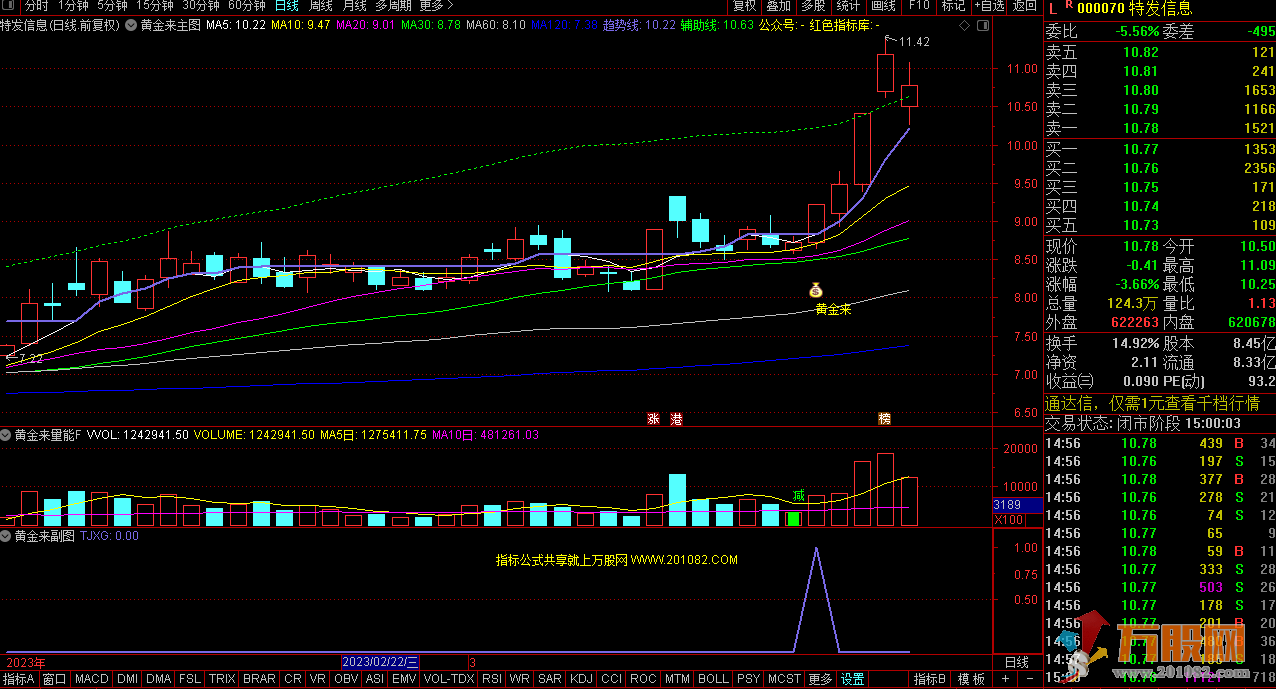Screen dimensions: 1276x689
Task: Switch chart period to 周线
Action: pos(320,6)
